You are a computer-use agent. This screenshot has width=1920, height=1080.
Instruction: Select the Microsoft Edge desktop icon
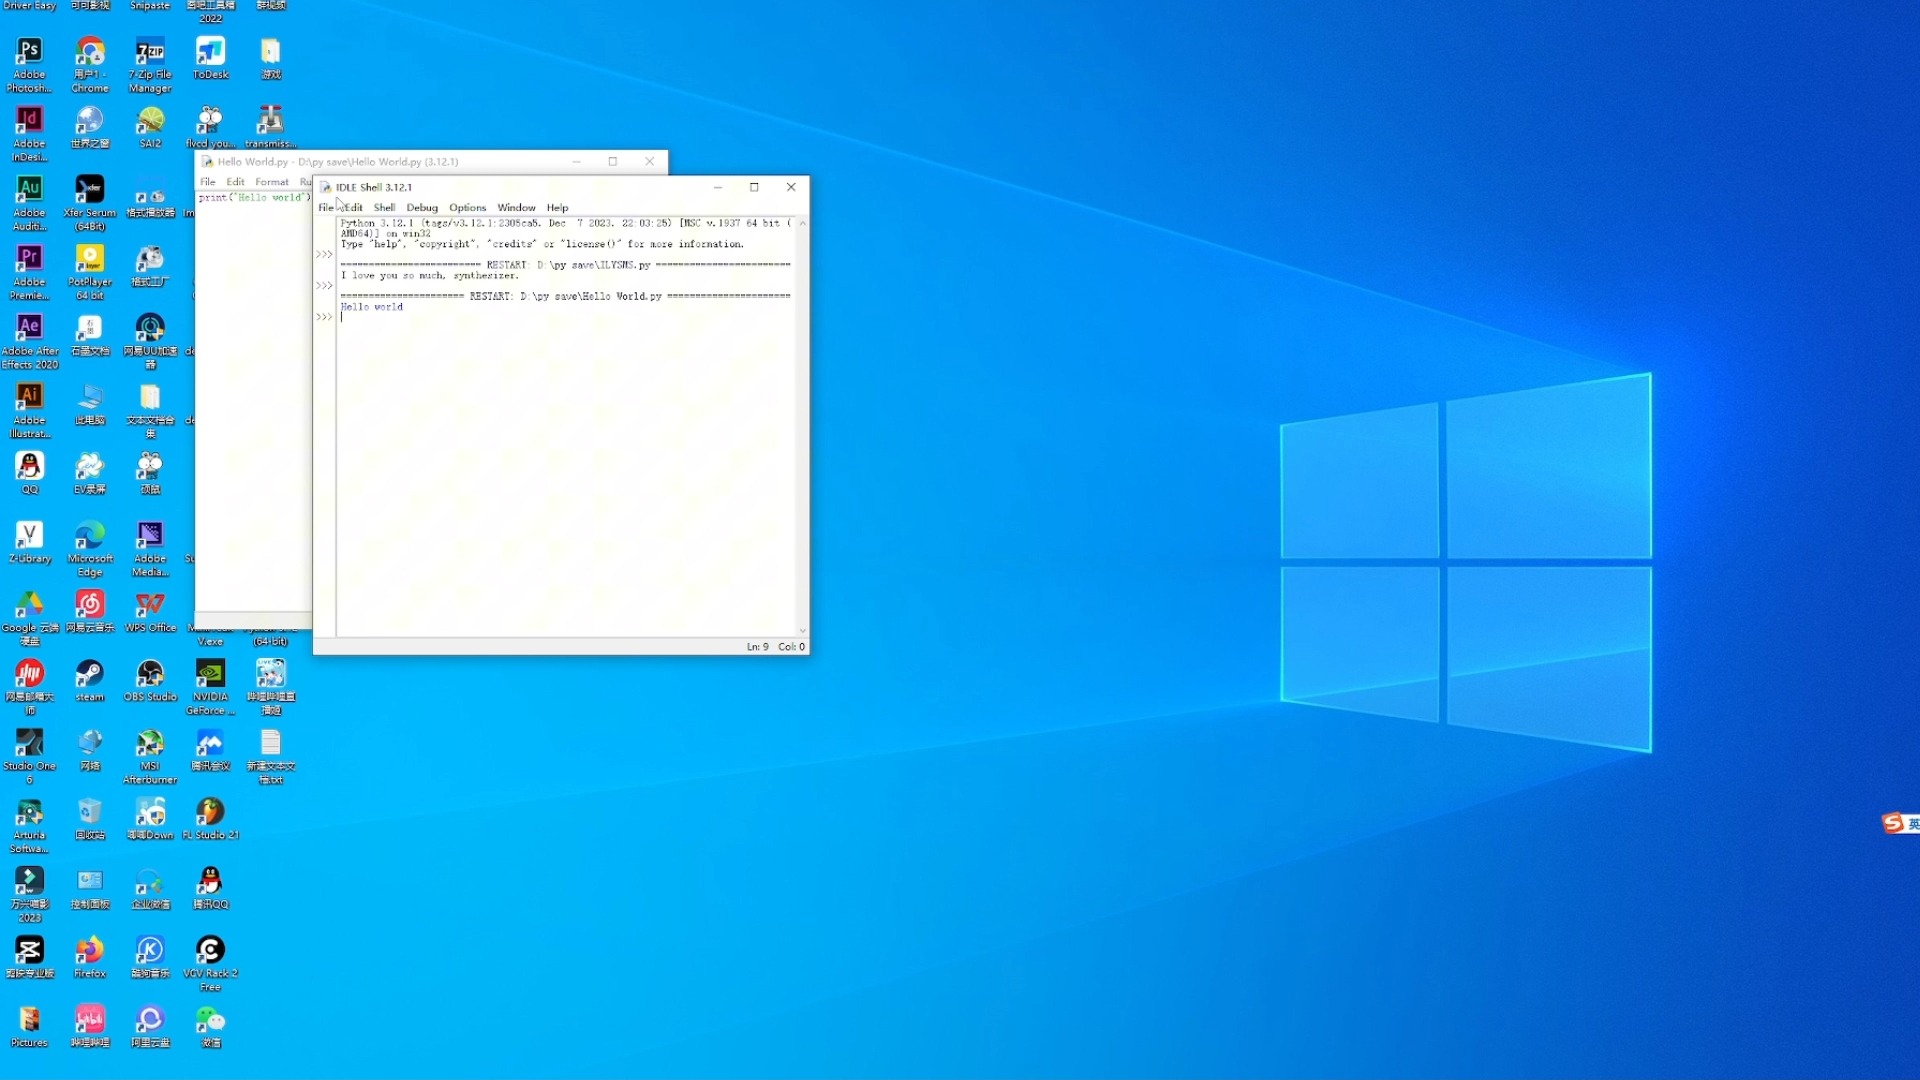click(x=90, y=549)
